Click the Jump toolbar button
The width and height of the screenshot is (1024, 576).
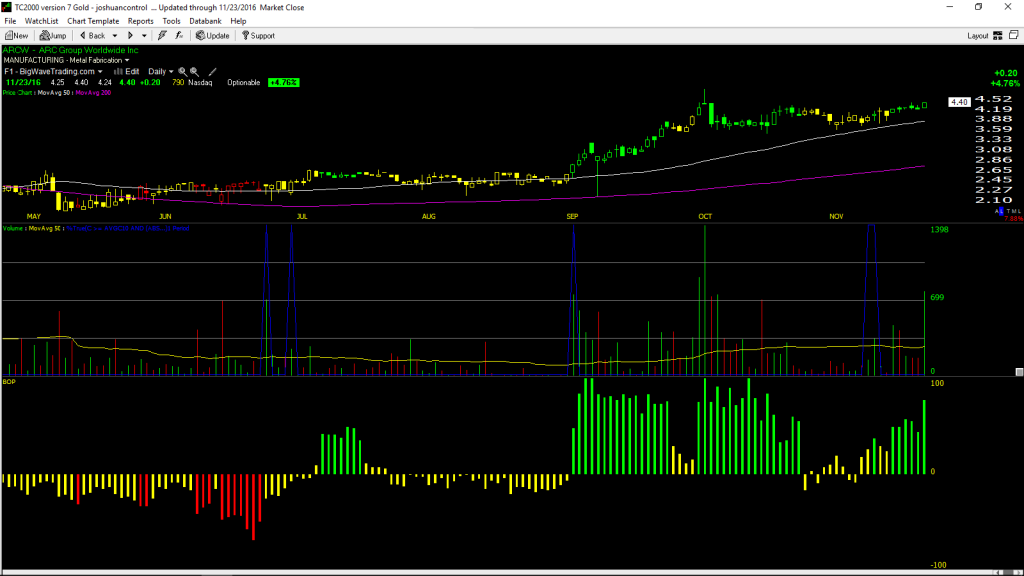(53, 36)
